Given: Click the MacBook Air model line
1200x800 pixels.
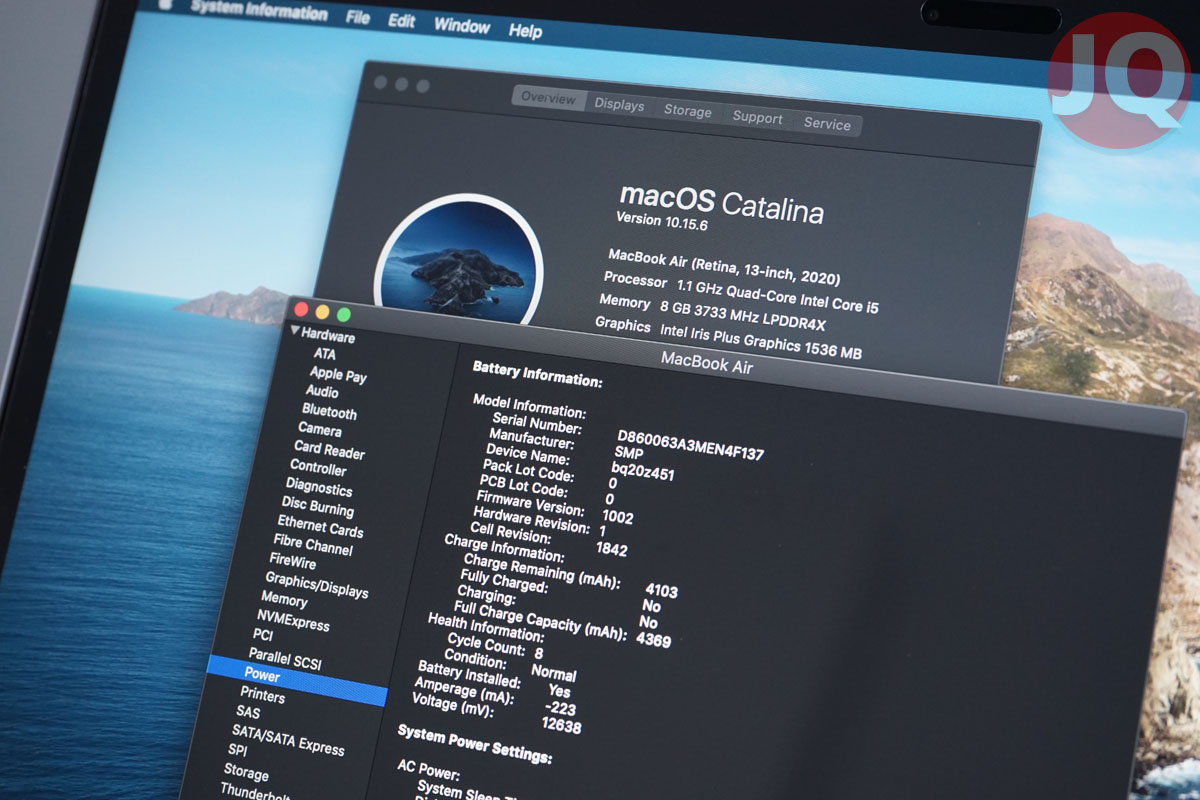Looking at the screenshot, I should 724,265.
